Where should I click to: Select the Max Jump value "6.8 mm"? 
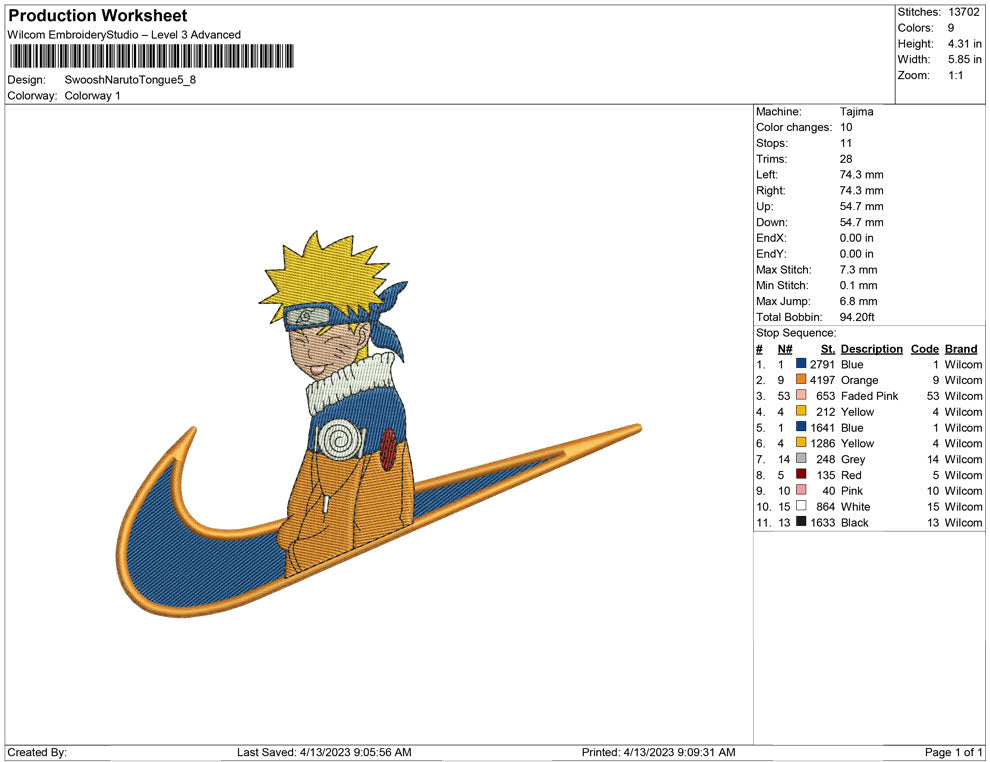pyautogui.click(x=858, y=301)
